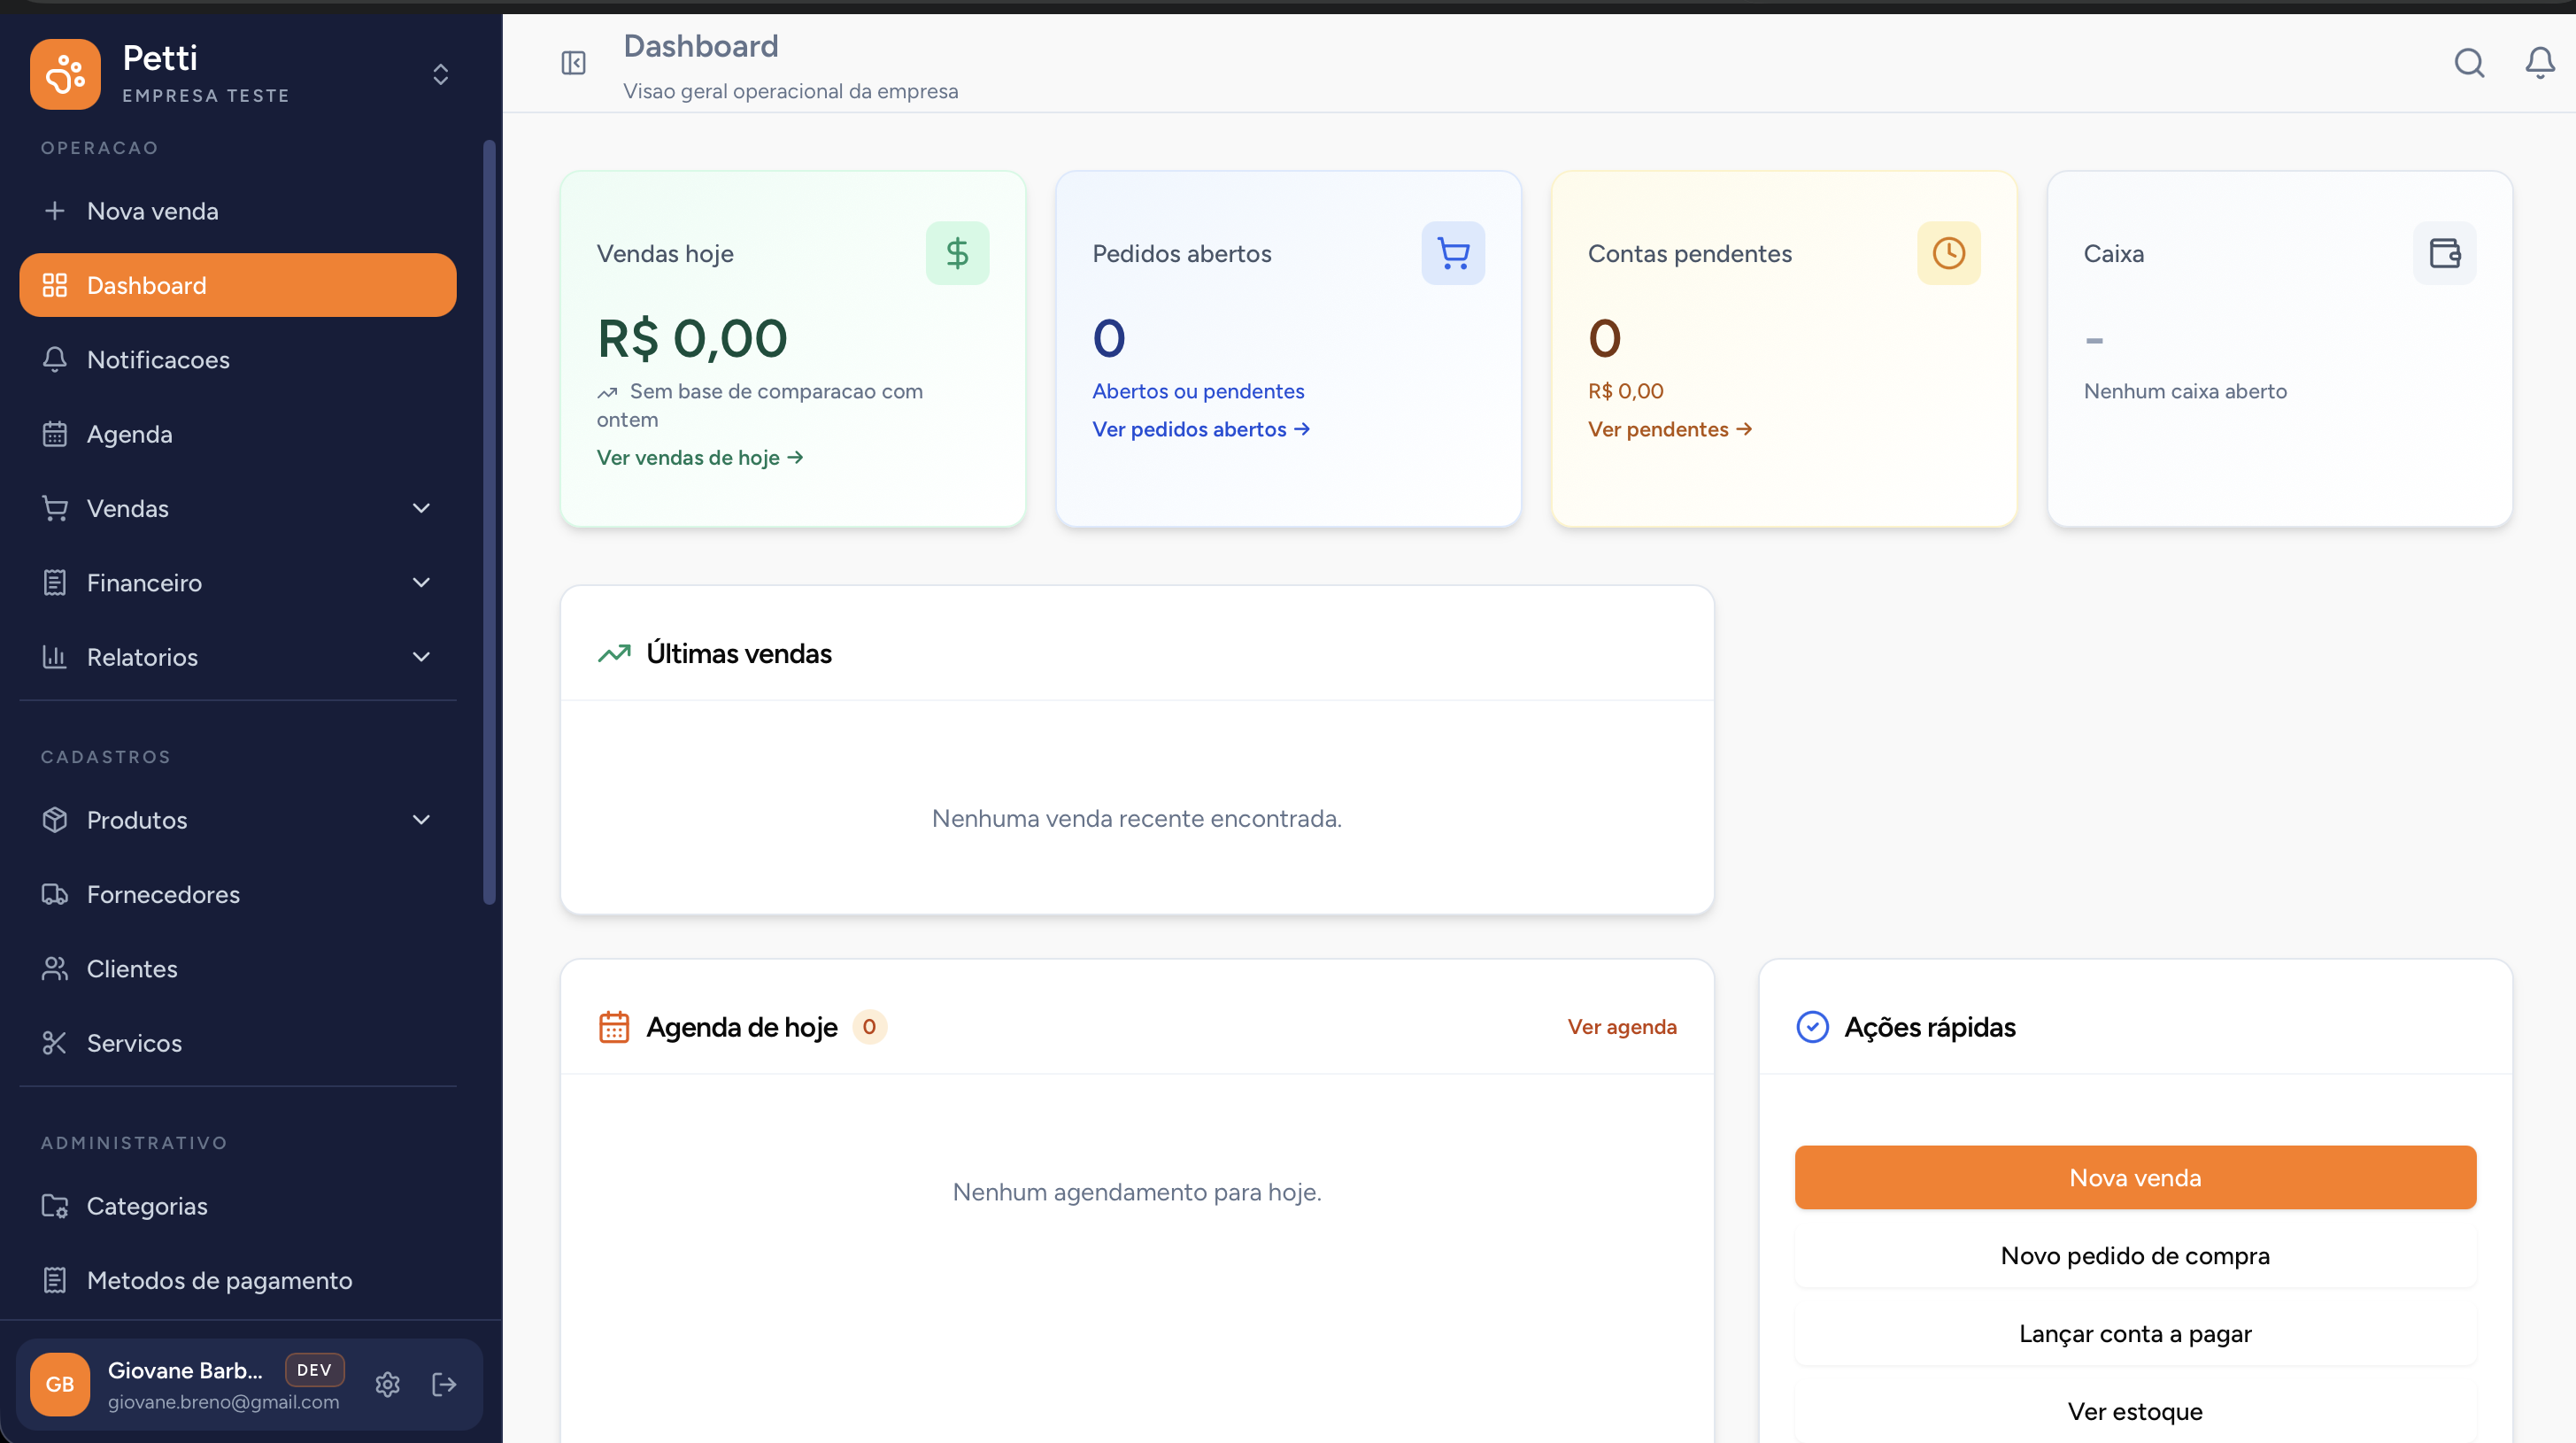Click giovane.breno@gmail.com email text
The height and width of the screenshot is (1443, 2576).
[224, 1402]
